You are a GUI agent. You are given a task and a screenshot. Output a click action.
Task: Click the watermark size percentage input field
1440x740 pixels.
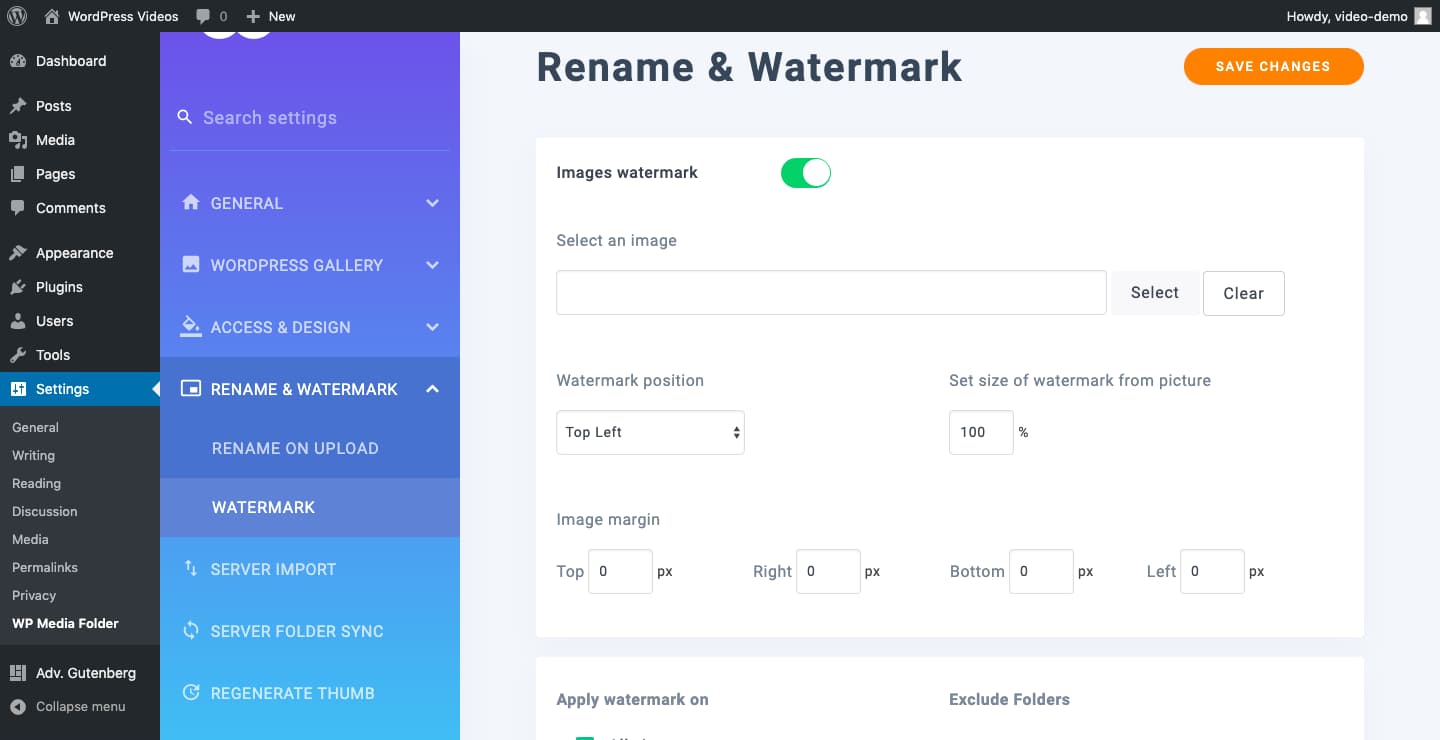tap(980, 432)
